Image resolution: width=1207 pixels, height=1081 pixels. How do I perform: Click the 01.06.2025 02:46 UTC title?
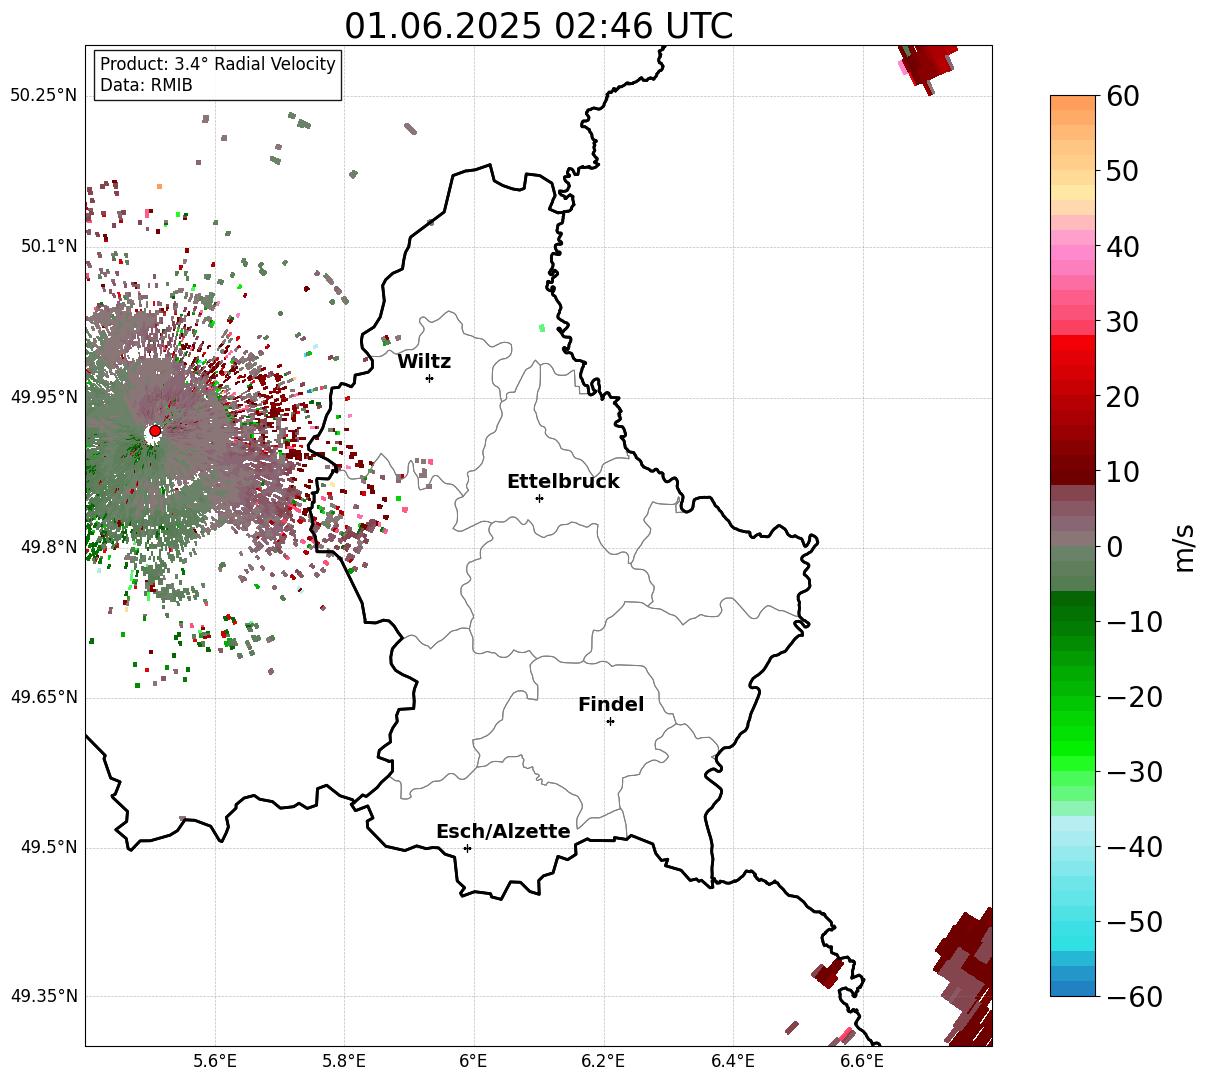[539, 26]
